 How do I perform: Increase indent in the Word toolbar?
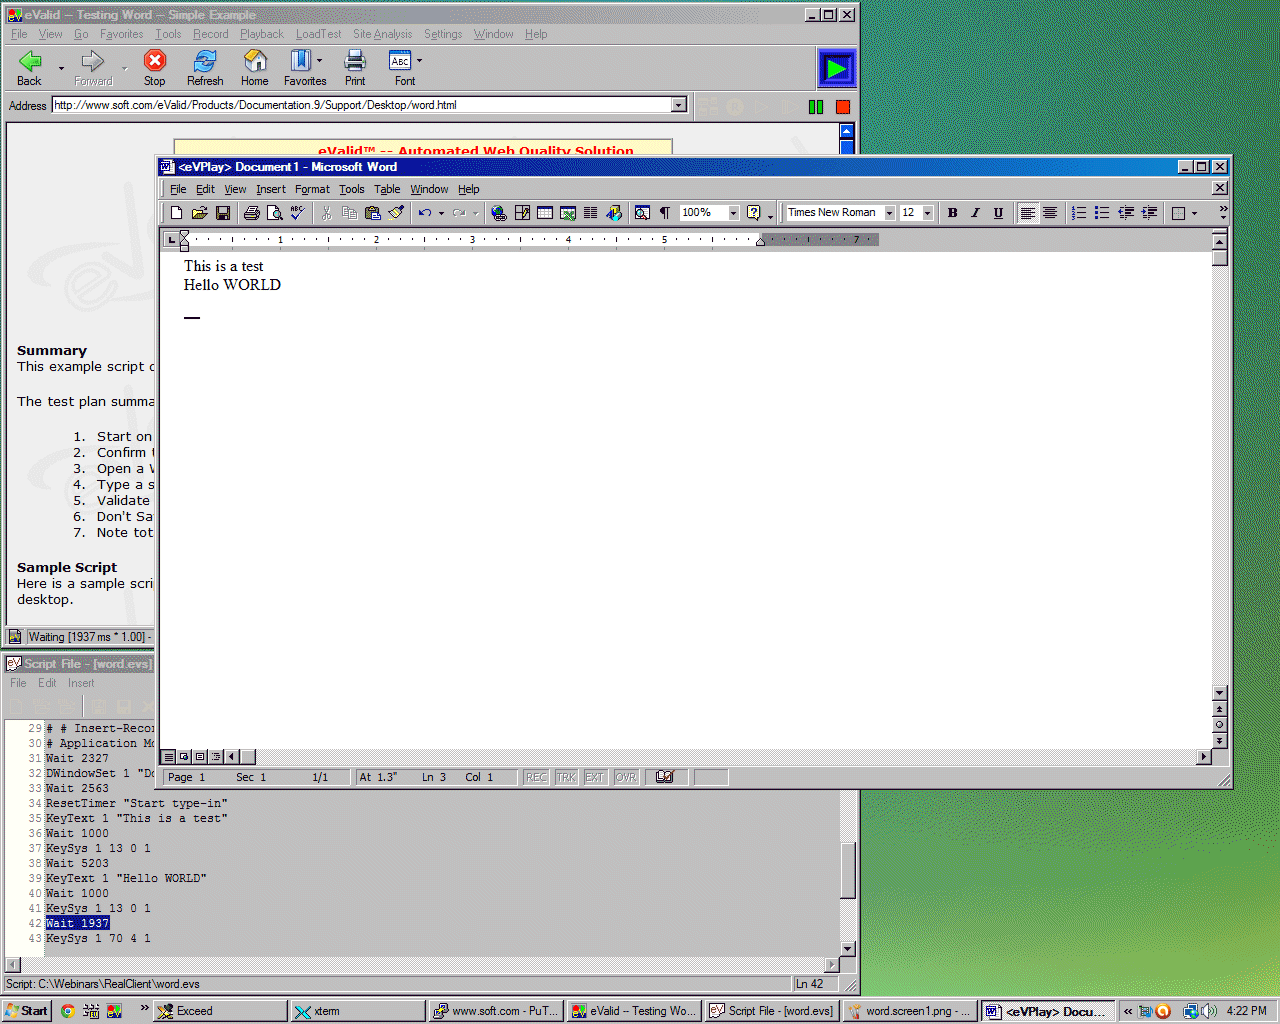tap(1150, 213)
